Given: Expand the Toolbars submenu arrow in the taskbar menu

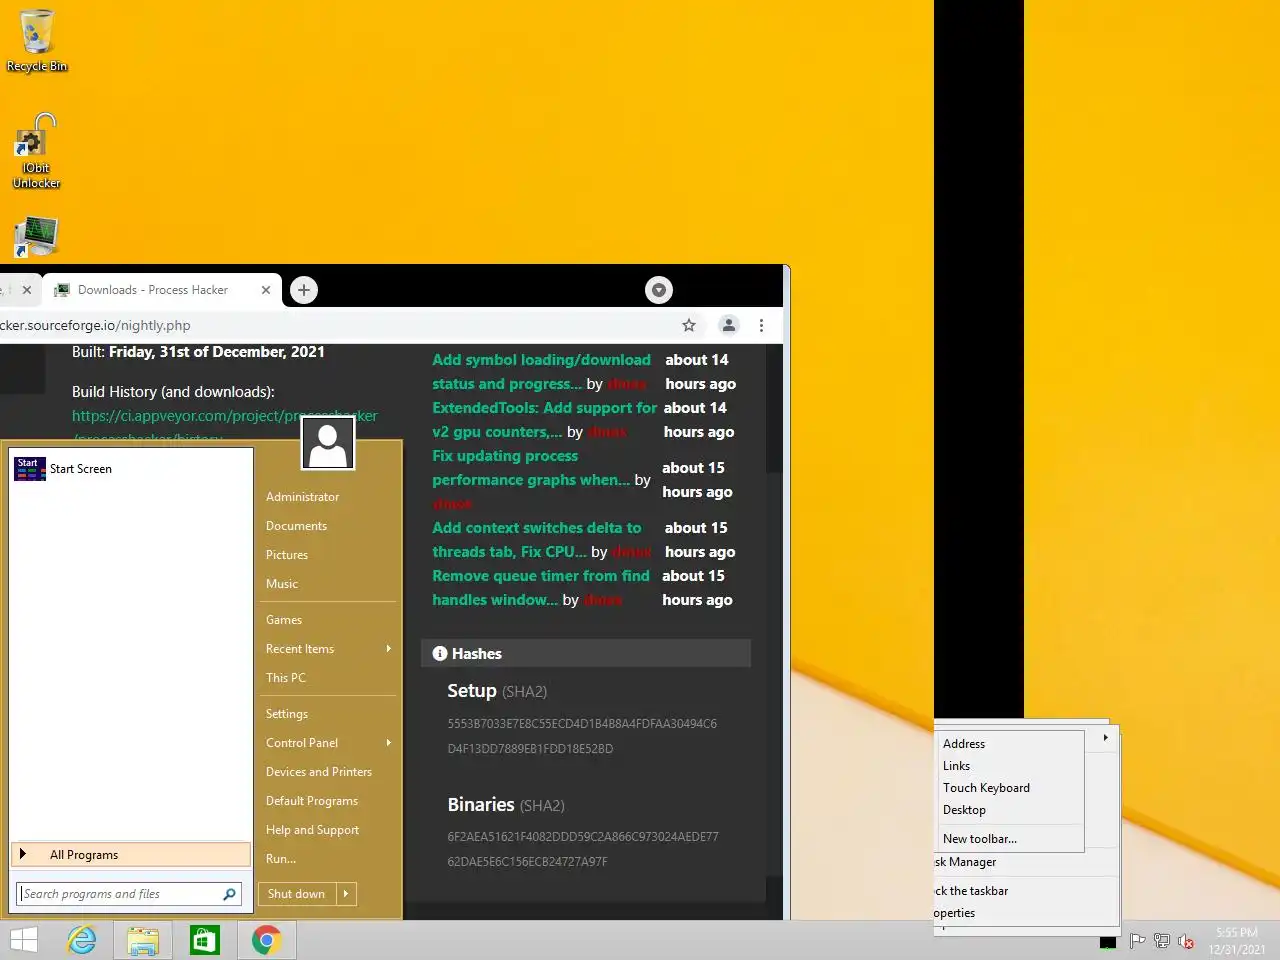Looking at the screenshot, I should (1105, 737).
